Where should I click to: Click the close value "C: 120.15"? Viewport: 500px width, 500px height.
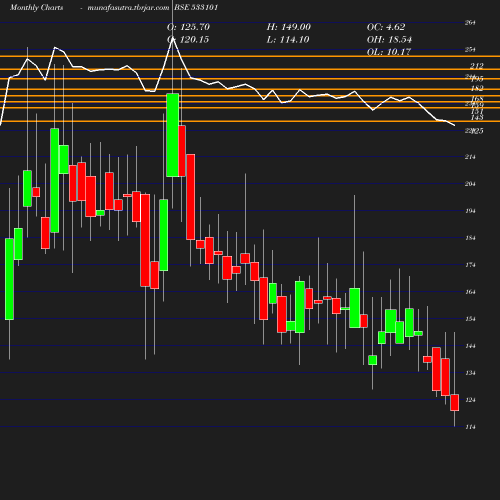(x=188, y=39)
